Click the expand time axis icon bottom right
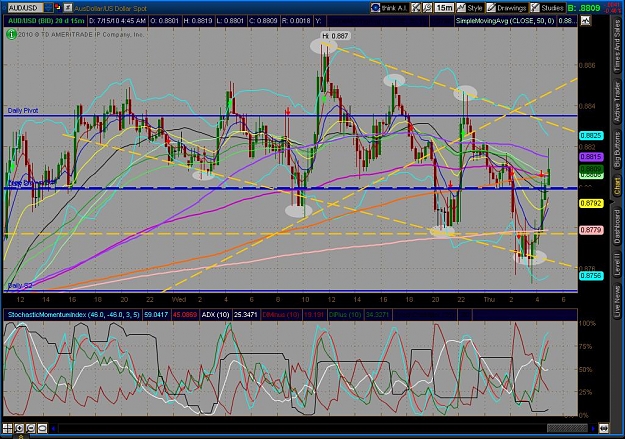Viewport: 625px width, 439px height. [604, 429]
